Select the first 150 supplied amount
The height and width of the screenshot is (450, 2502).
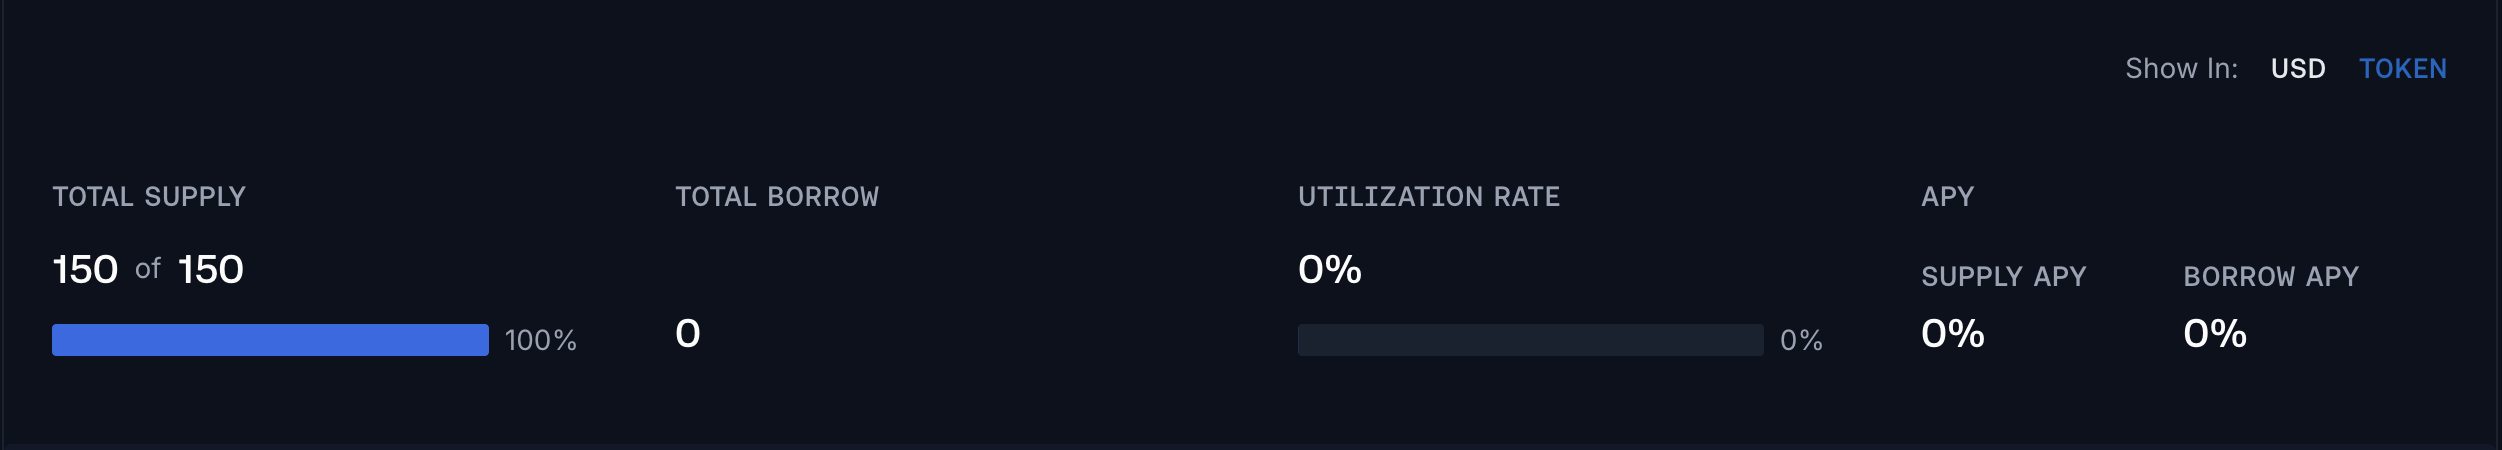tap(85, 270)
